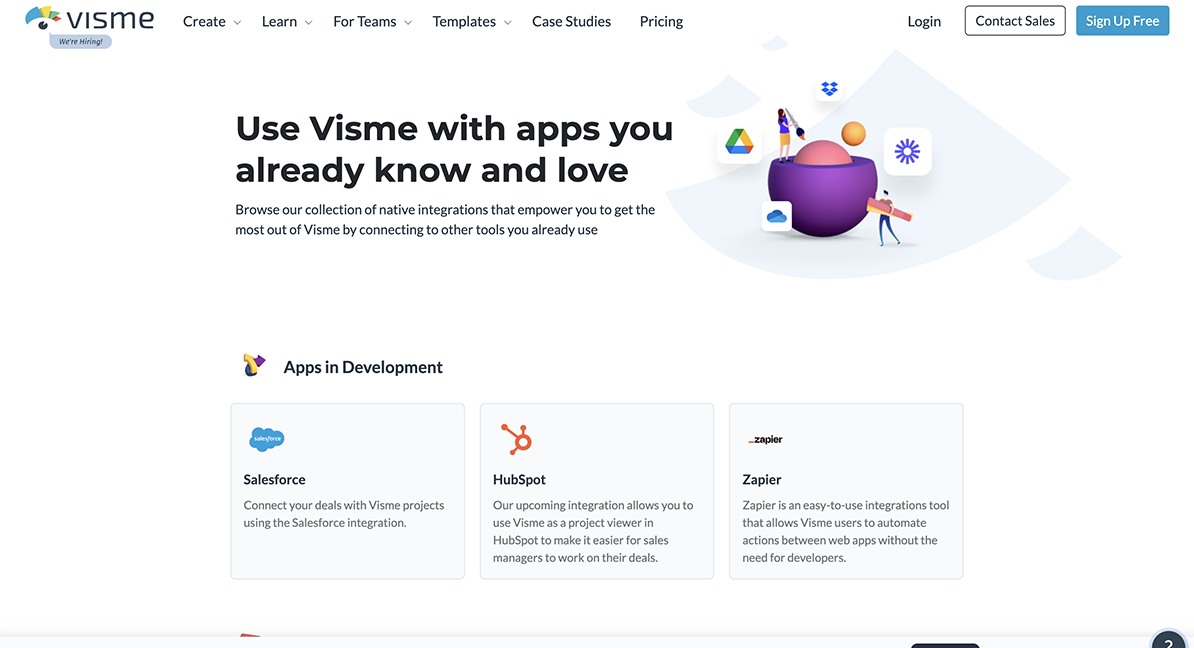
Task: Click the HubSpot sprocket icon
Action: pyautogui.click(x=516, y=438)
